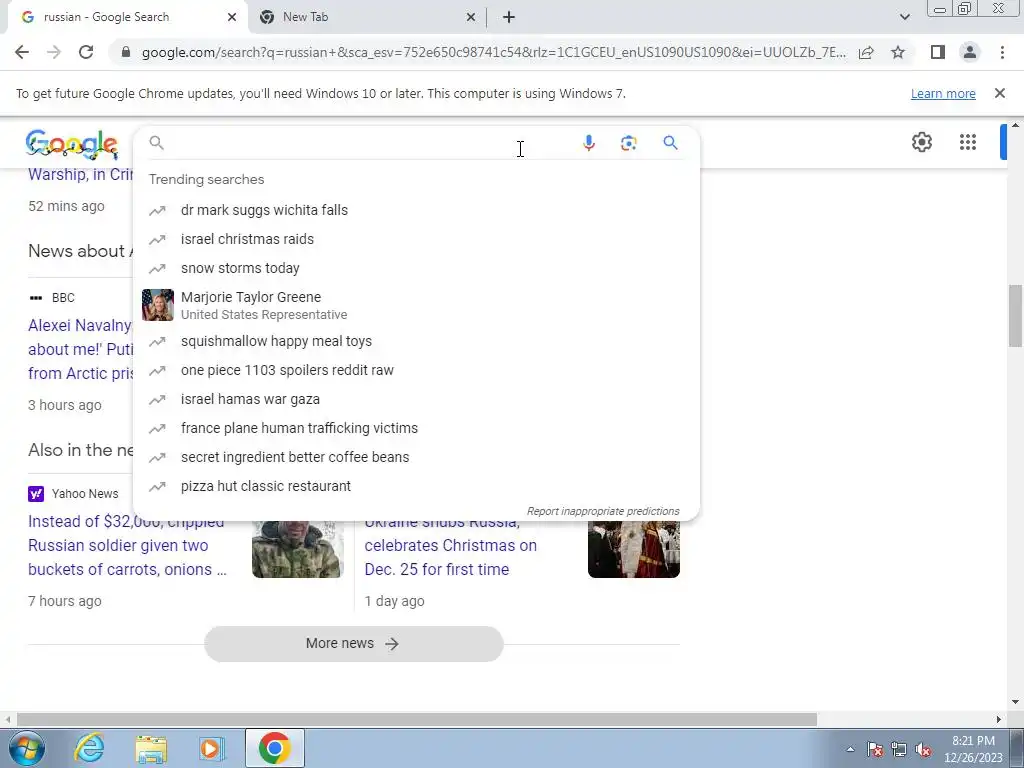Open Alexei Navalny BBC article link

click(x=80, y=349)
